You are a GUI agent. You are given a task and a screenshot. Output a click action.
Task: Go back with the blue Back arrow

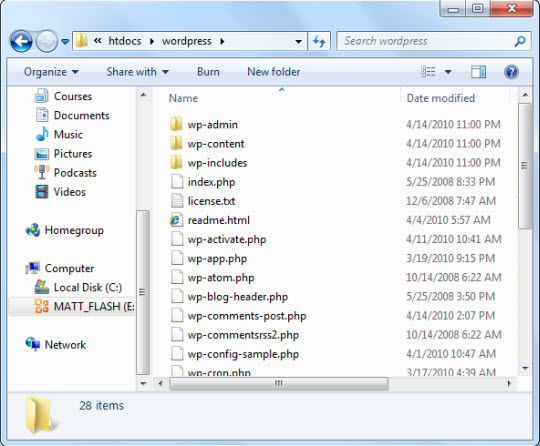point(21,41)
